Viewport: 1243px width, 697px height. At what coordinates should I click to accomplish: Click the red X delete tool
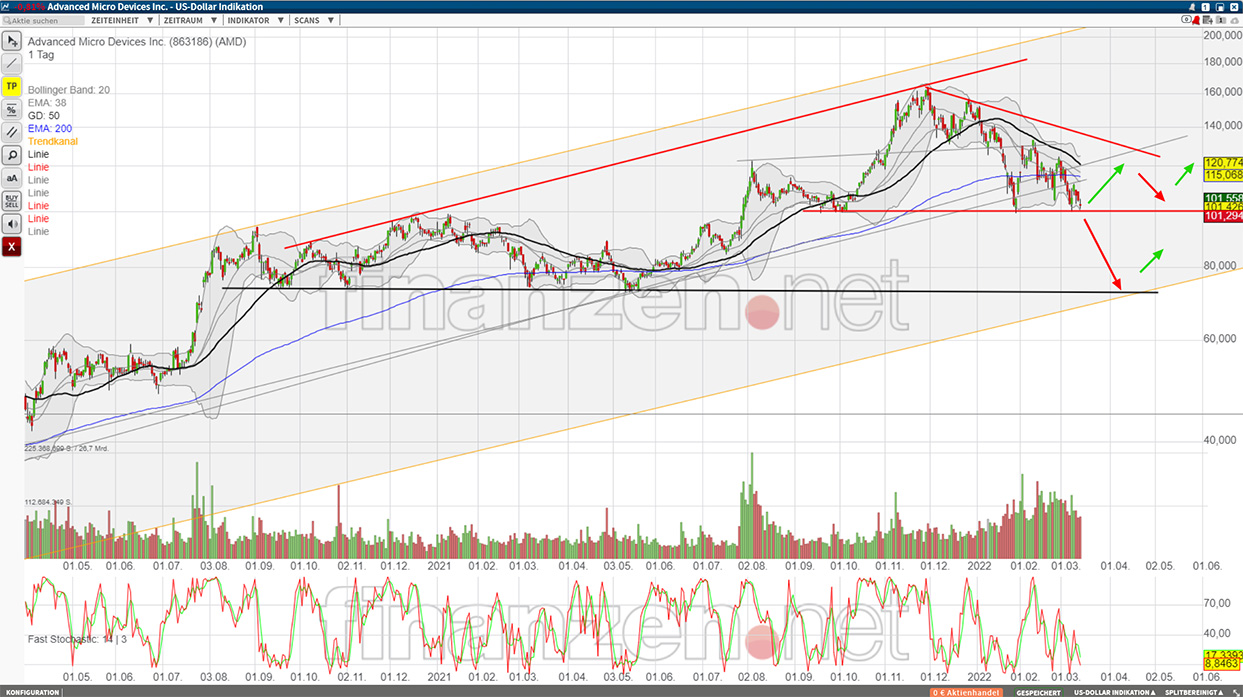point(11,246)
